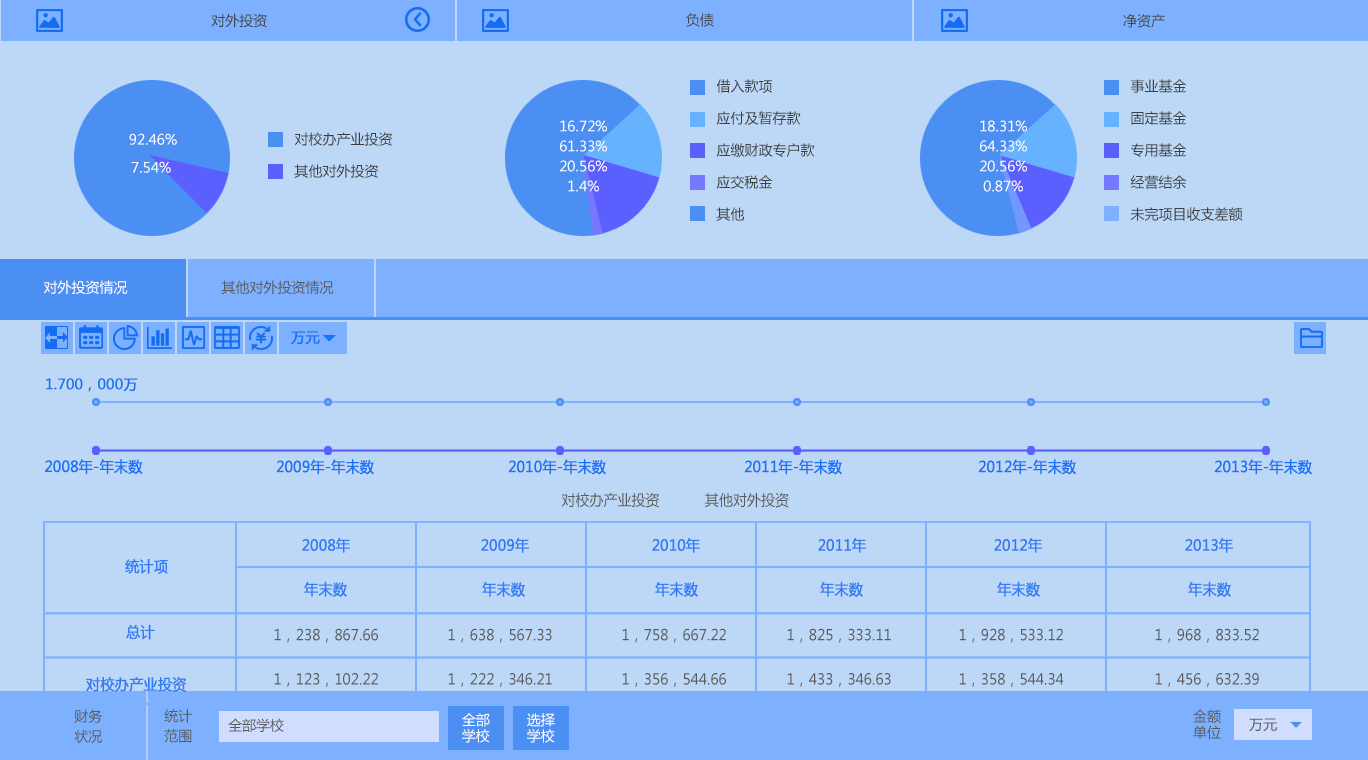Click the 全部学校 input field

(329, 726)
